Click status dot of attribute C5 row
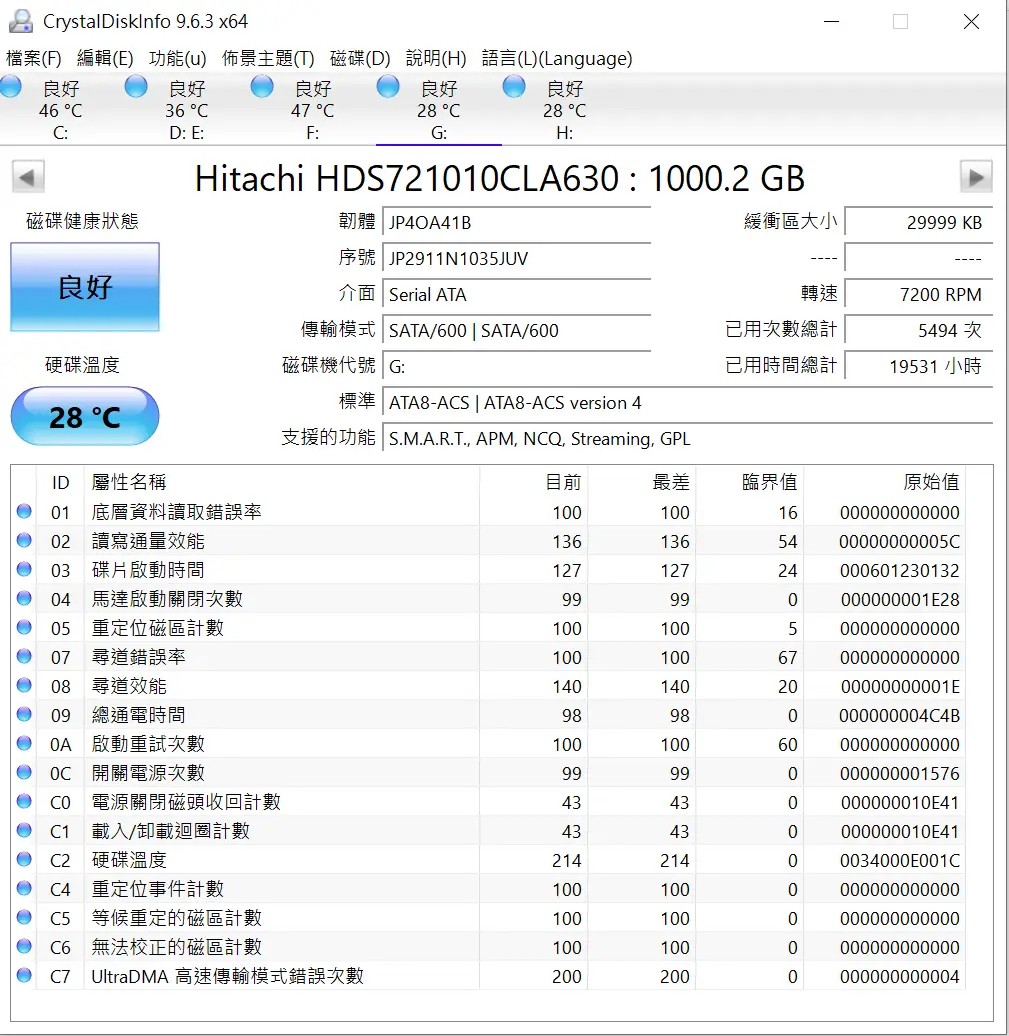1009x1036 pixels. tap(24, 917)
